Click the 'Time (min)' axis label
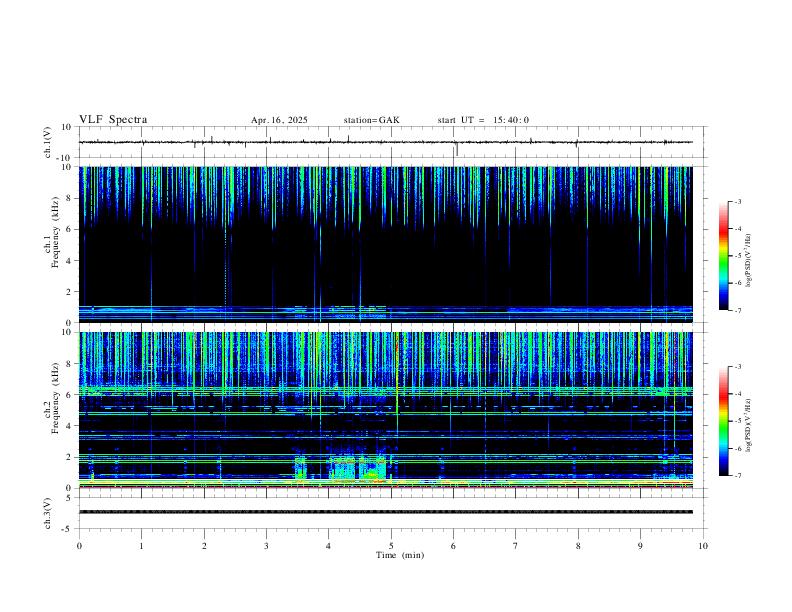792x612 pixels. coord(400,555)
